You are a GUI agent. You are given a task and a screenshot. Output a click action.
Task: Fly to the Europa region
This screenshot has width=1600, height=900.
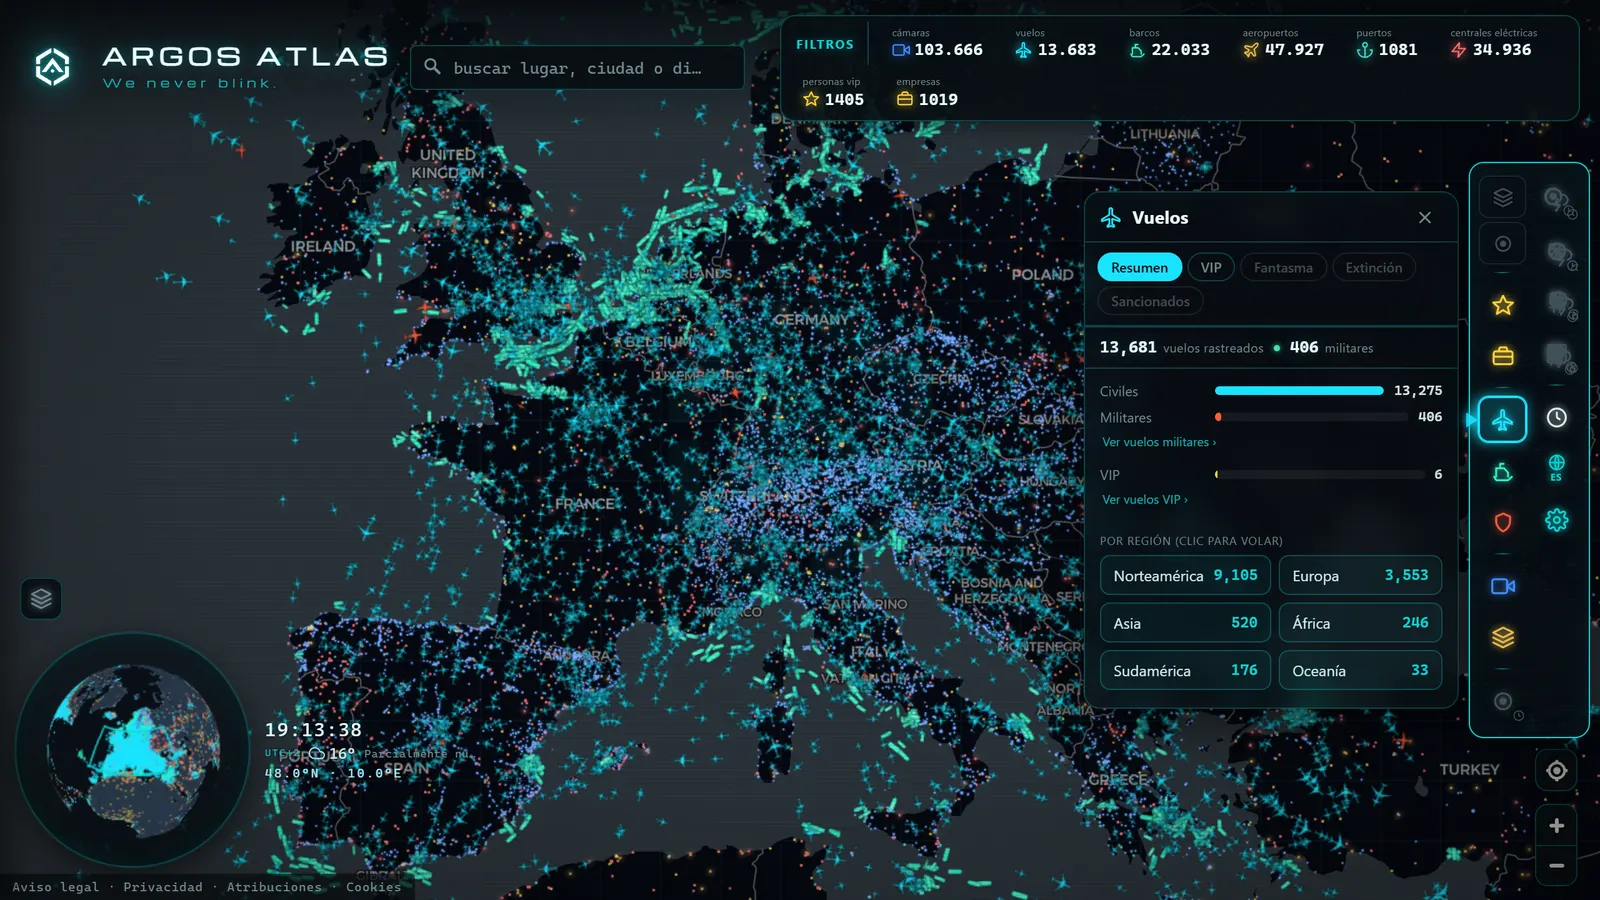coord(1360,575)
